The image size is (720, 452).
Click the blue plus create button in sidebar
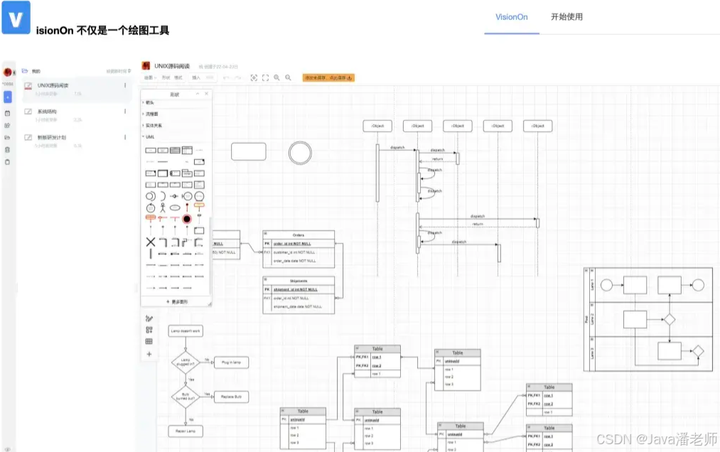(x=8, y=97)
